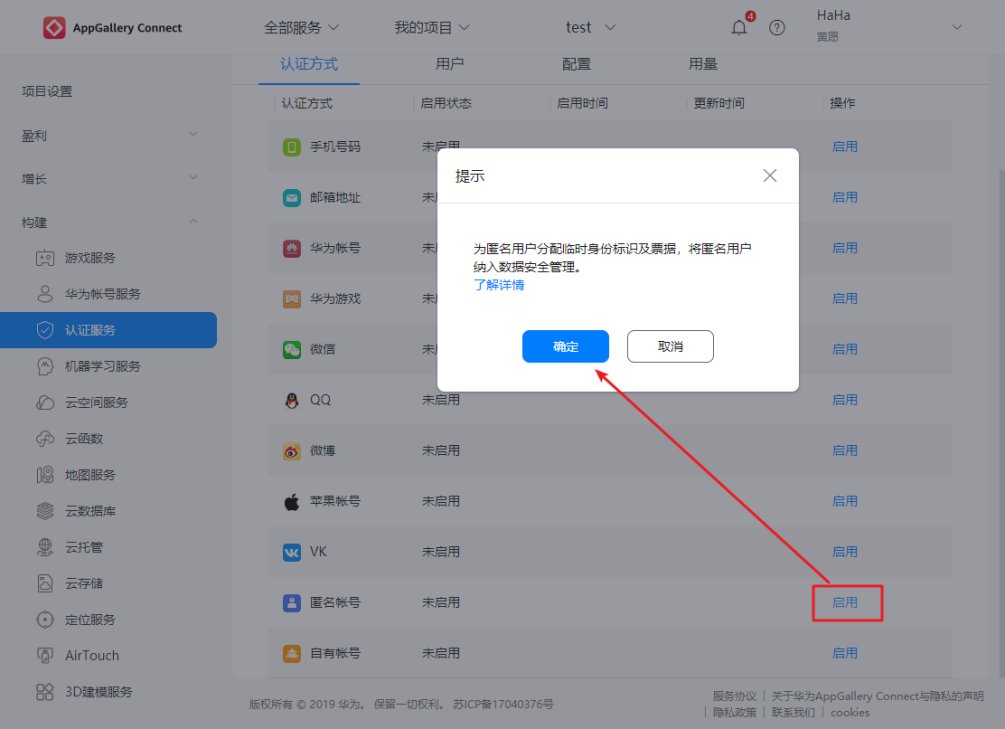Open 机器学习服务 icon in sidebar
Screen dimensions: 1005x729
coord(45,366)
